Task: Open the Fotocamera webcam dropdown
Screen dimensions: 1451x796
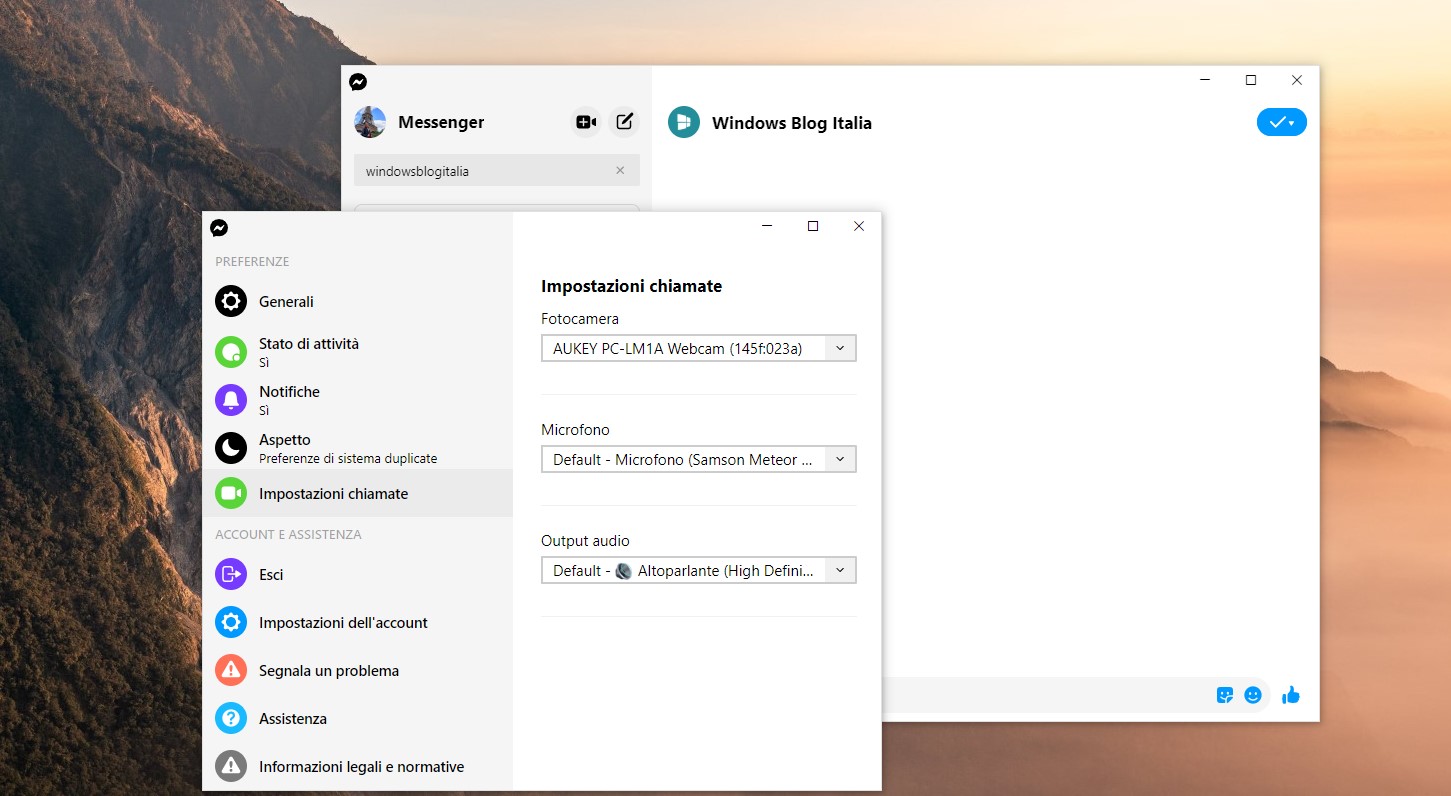Action: point(698,348)
